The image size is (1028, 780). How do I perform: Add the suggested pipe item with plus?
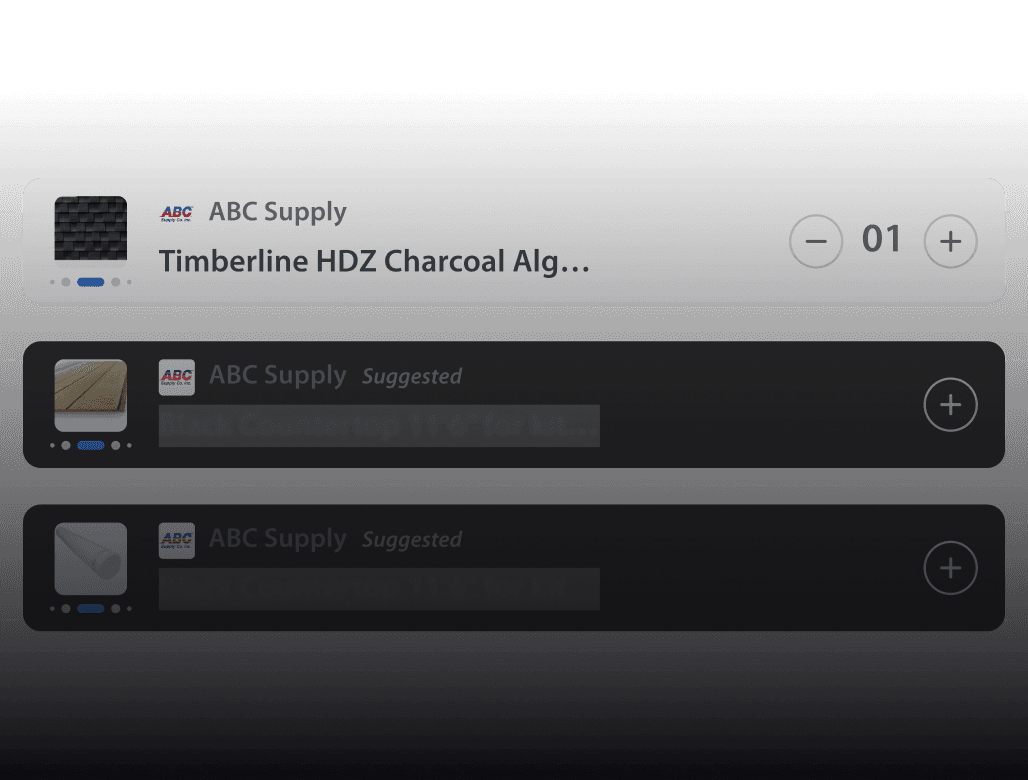pyautogui.click(x=950, y=568)
